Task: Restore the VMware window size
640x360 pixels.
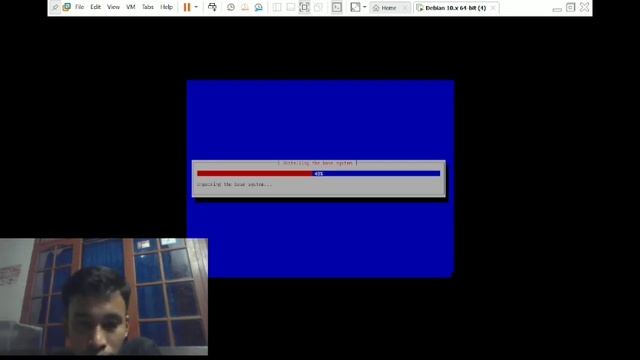Action: point(571,7)
